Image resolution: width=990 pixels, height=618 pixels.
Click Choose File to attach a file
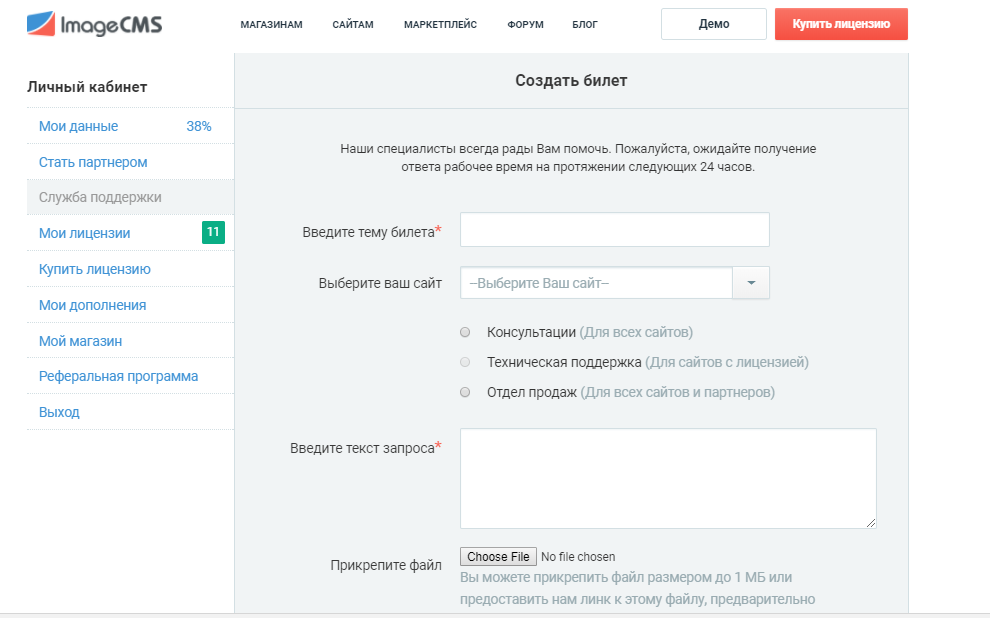(x=498, y=557)
